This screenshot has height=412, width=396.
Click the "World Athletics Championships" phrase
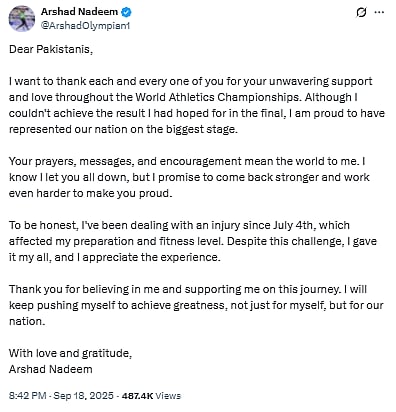(217, 97)
